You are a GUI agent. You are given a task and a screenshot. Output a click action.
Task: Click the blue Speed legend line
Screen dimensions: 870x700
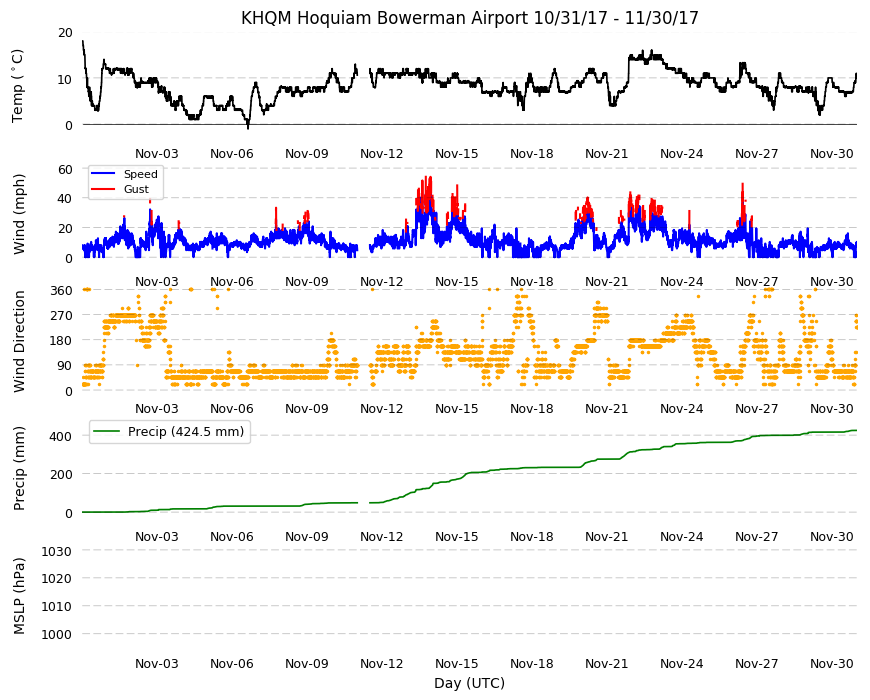click(103, 174)
